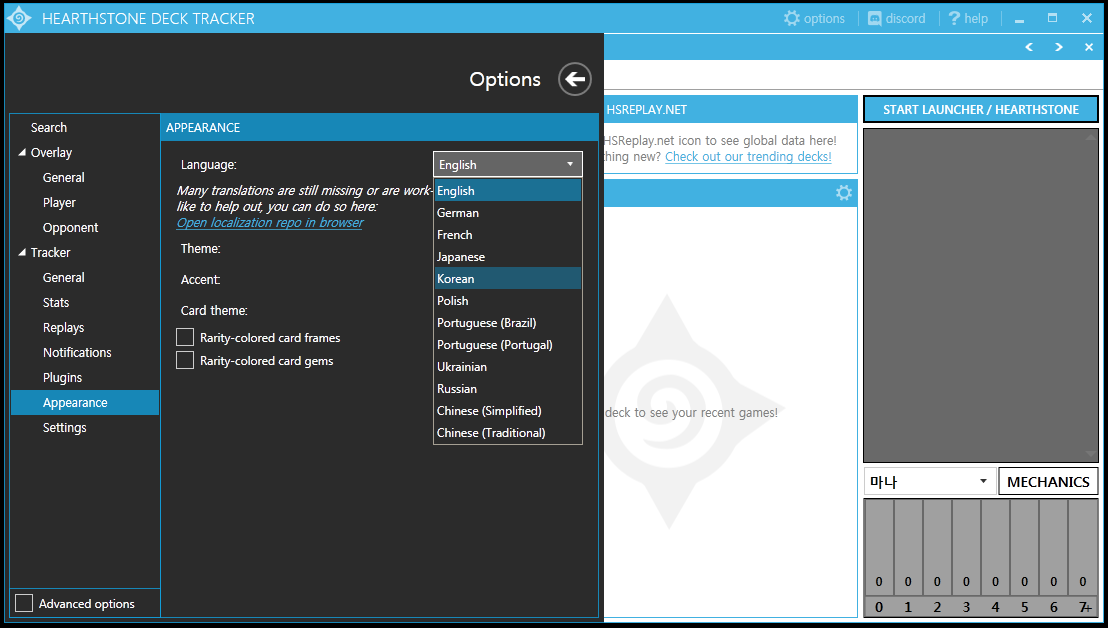Select Polish in language list

pyautogui.click(x=507, y=300)
